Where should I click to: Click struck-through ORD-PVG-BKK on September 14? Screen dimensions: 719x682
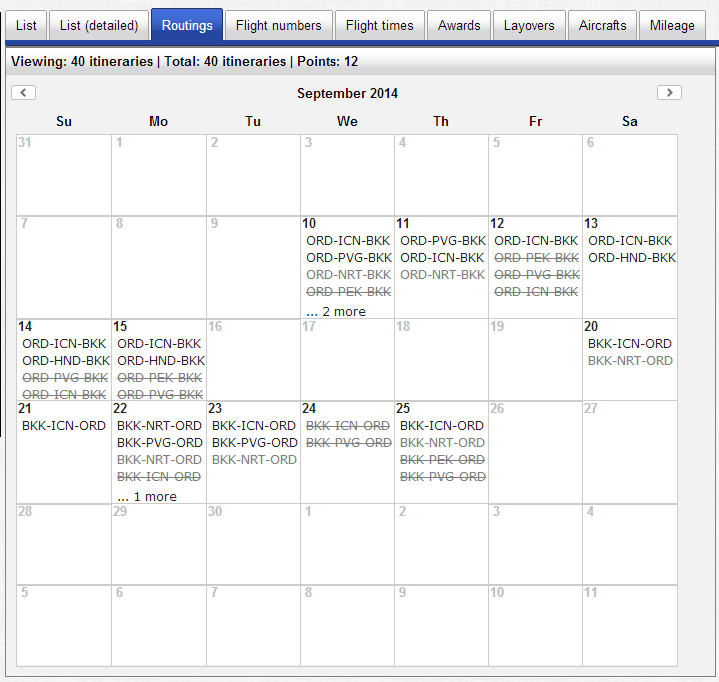click(65, 378)
